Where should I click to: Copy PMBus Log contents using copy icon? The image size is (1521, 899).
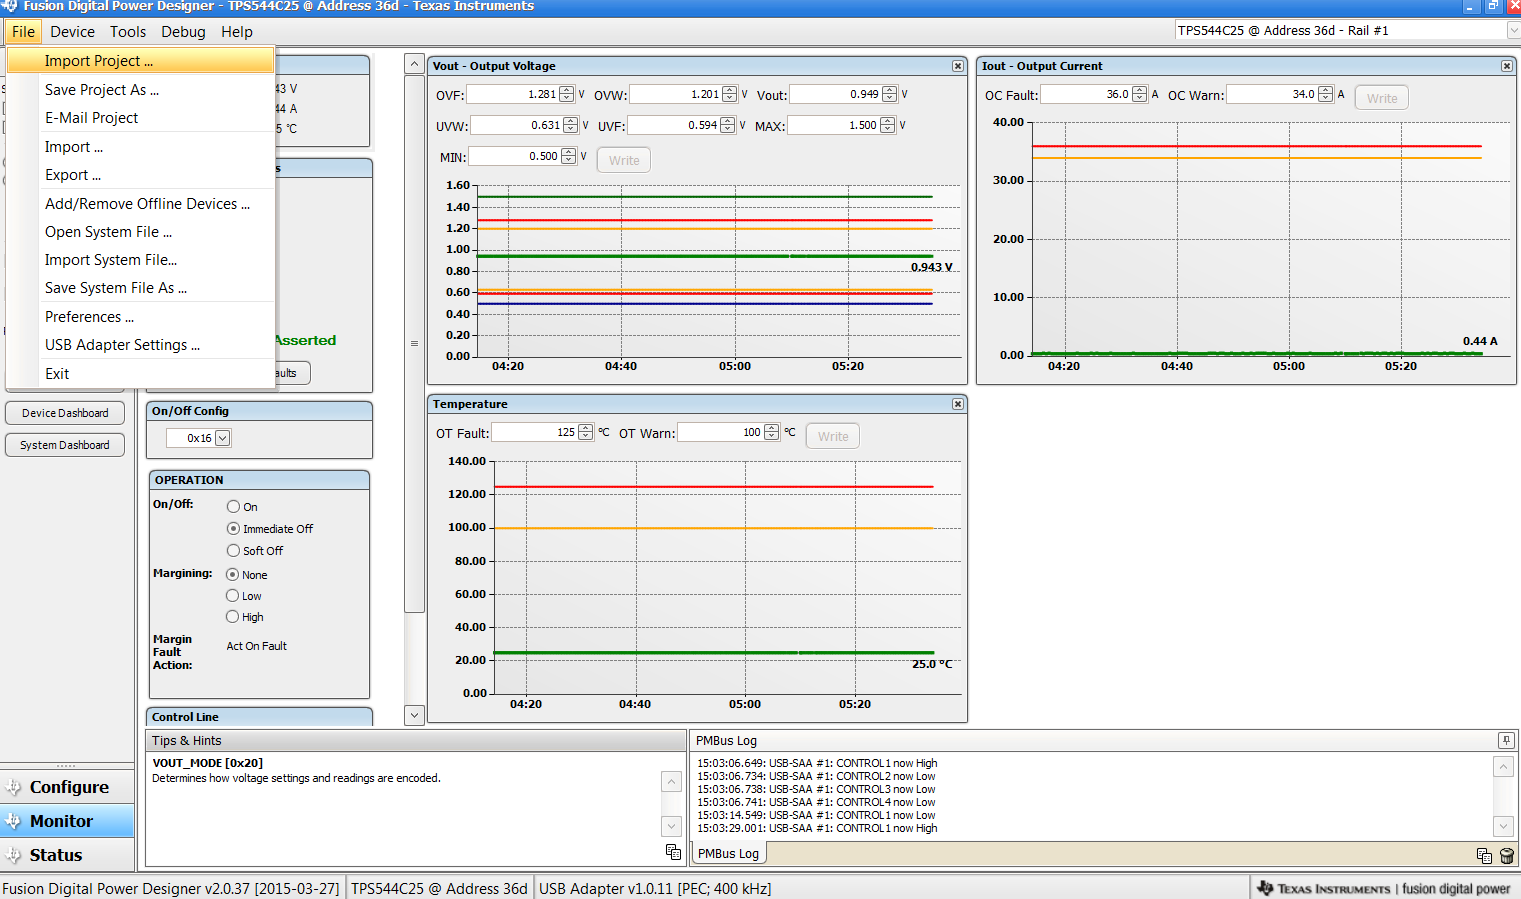point(1484,856)
